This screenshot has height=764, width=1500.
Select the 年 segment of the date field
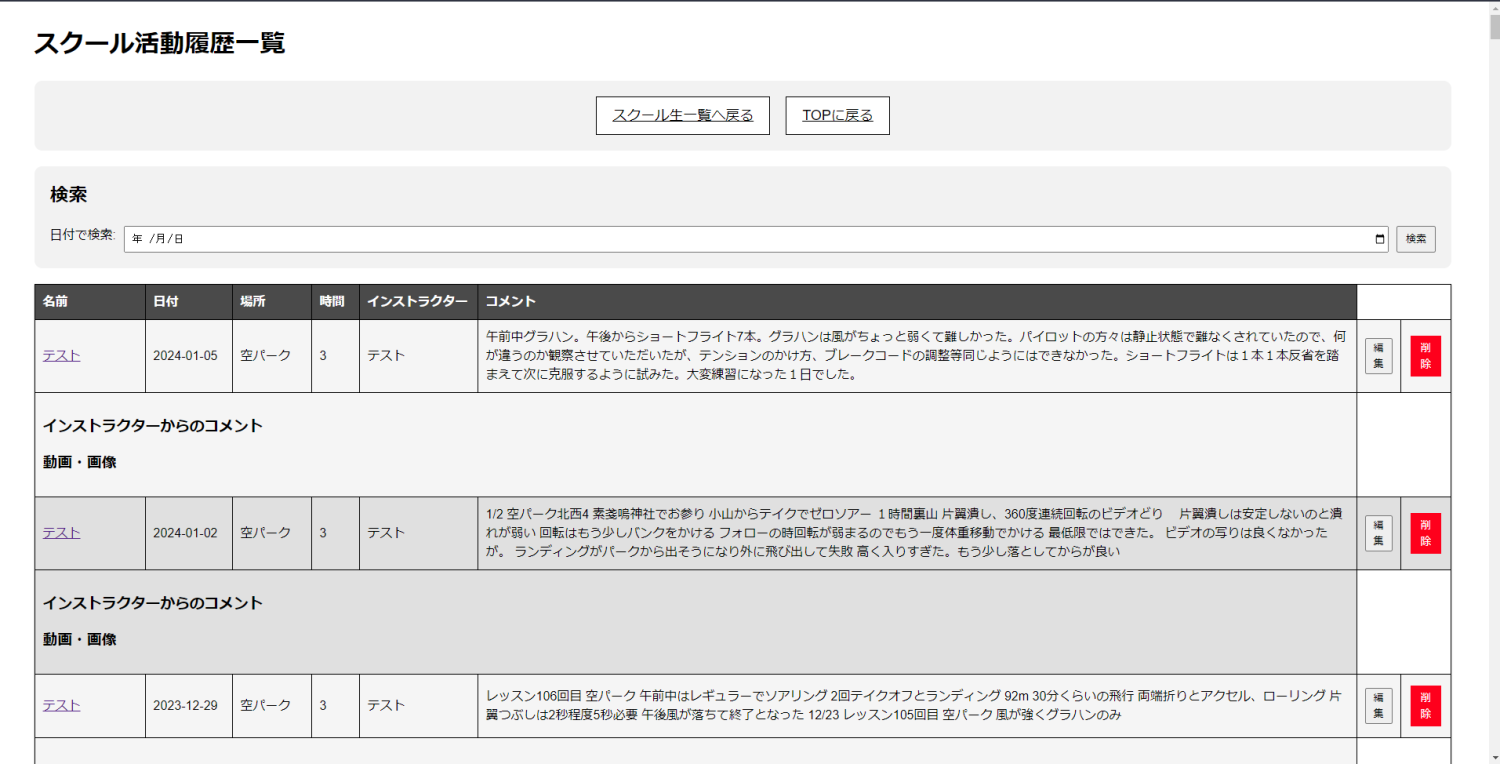[137, 239]
